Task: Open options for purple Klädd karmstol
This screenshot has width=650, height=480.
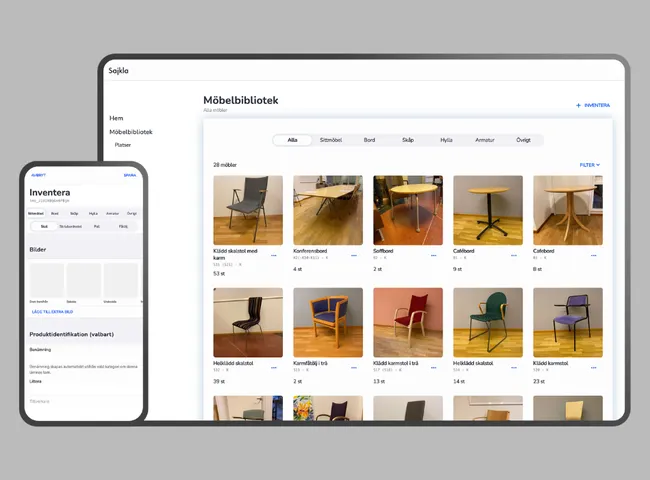Action: click(x=594, y=368)
